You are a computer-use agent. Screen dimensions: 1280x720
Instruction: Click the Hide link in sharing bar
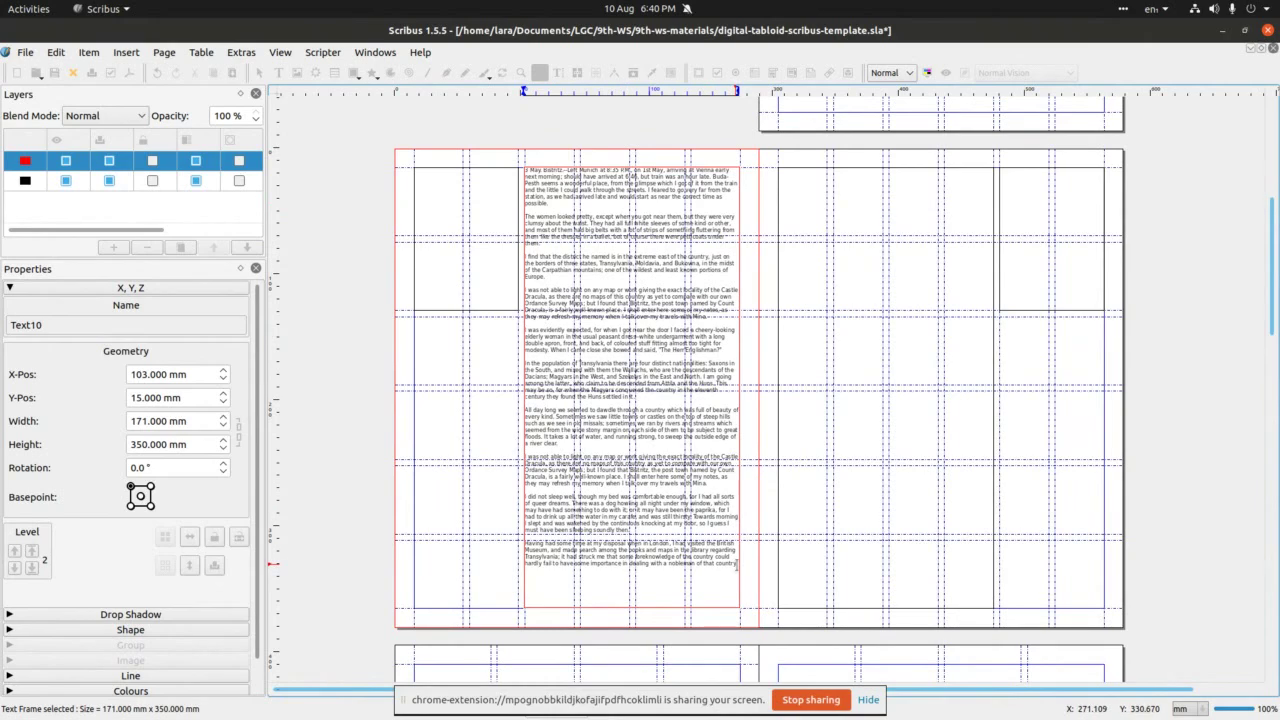click(868, 700)
